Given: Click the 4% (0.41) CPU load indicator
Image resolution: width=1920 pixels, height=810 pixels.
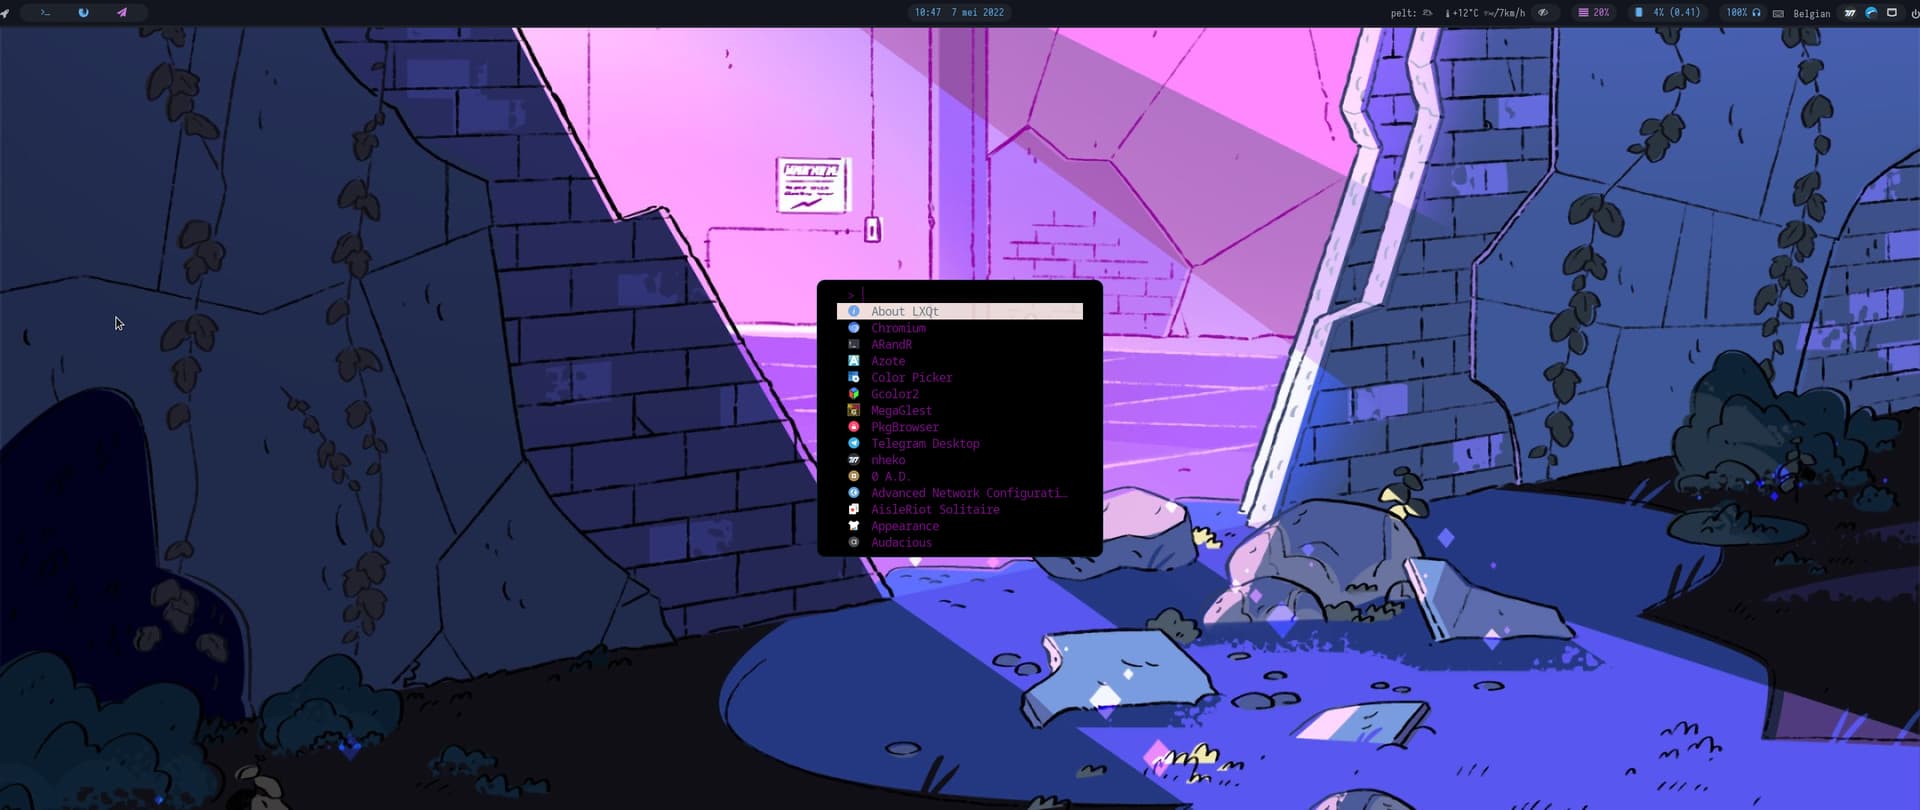Looking at the screenshot, I should coord(1667,12).
